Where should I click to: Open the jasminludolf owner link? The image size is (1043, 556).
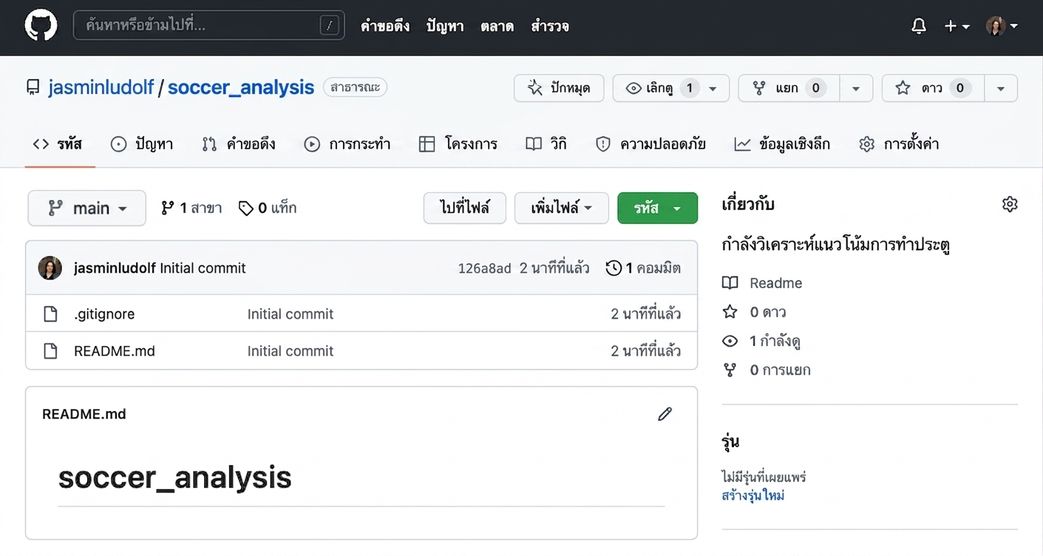pos(100,87)
